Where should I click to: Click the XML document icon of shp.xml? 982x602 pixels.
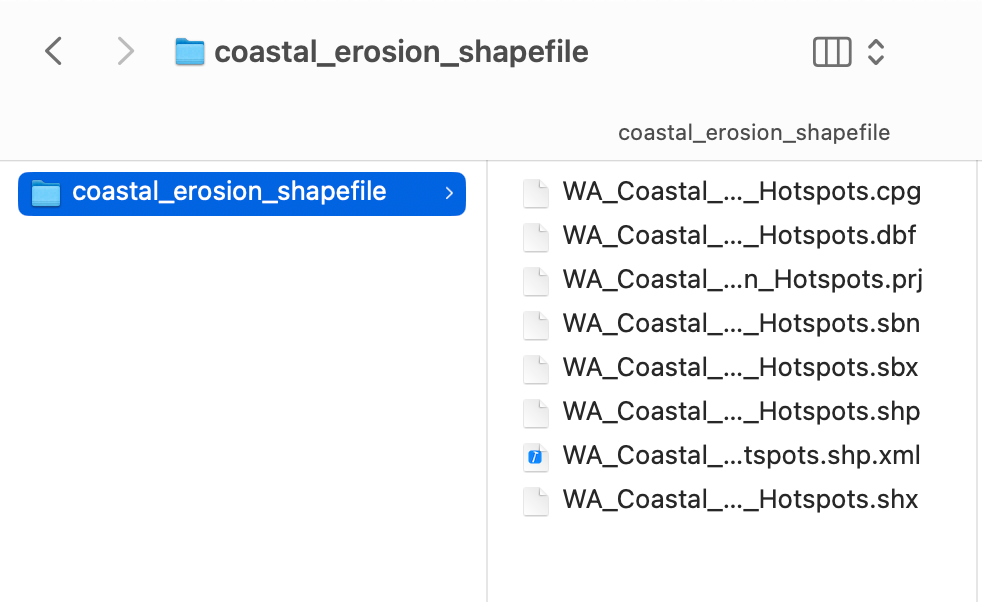[536, 457]
